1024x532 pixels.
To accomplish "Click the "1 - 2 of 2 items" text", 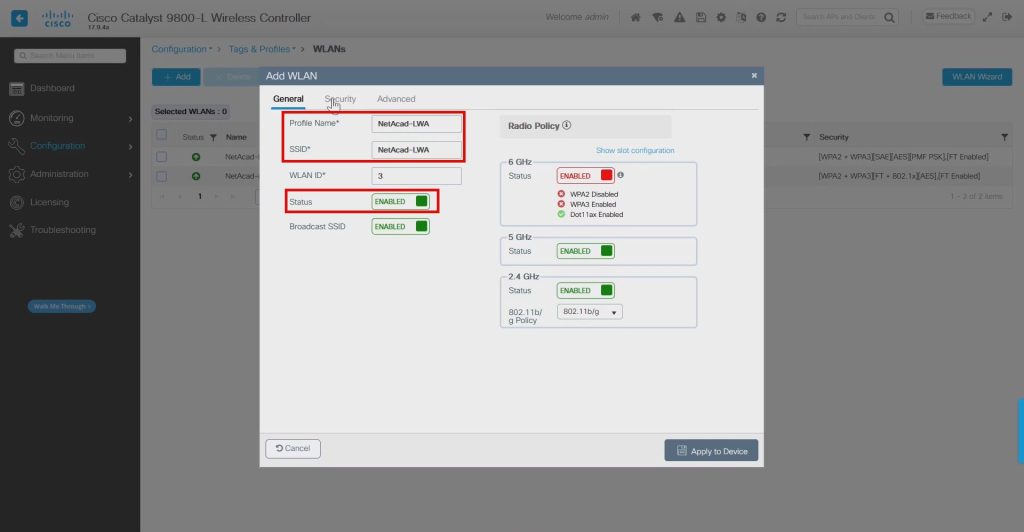I will pos(976,196).
